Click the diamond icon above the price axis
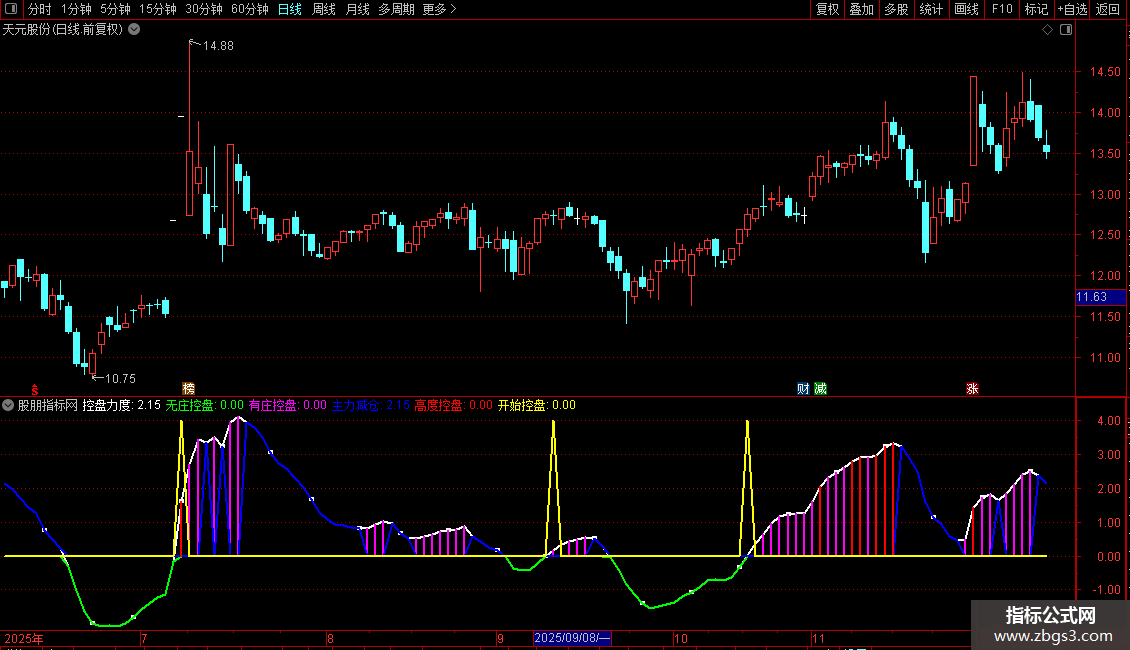Image resolution: width=1130 pixels, height=650 pixels. click(1047, 30)
